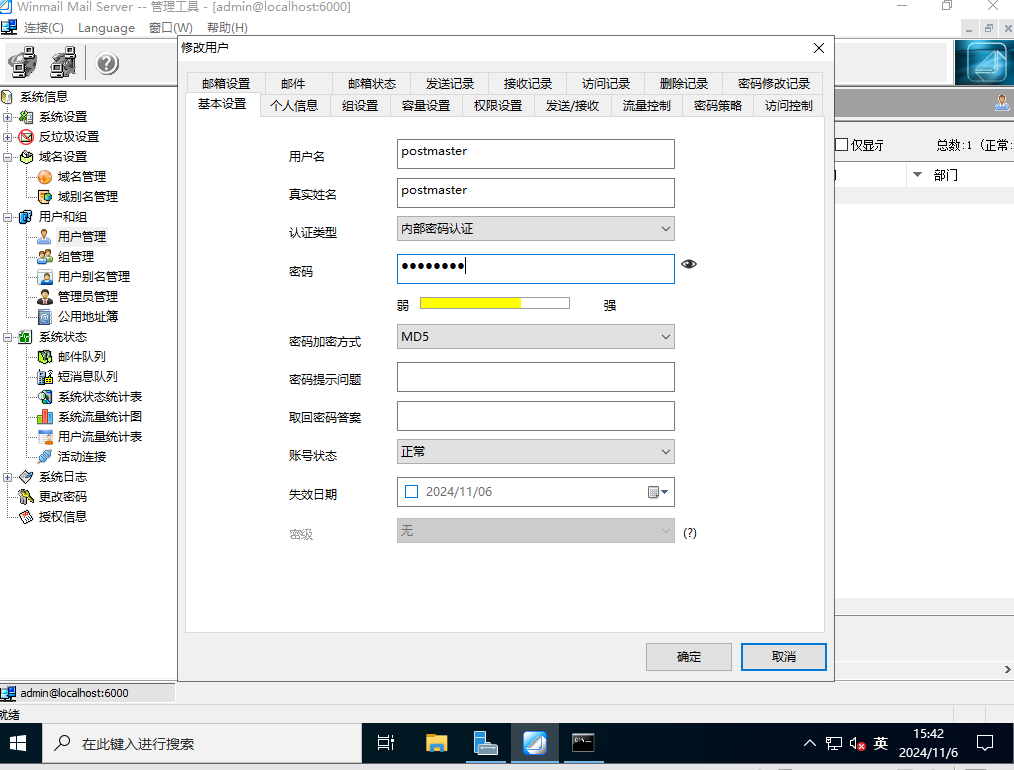Viewport: 1014px width, 770px height.
Task: Click the 域名管理 icon
Action: (x=45, y=177)
